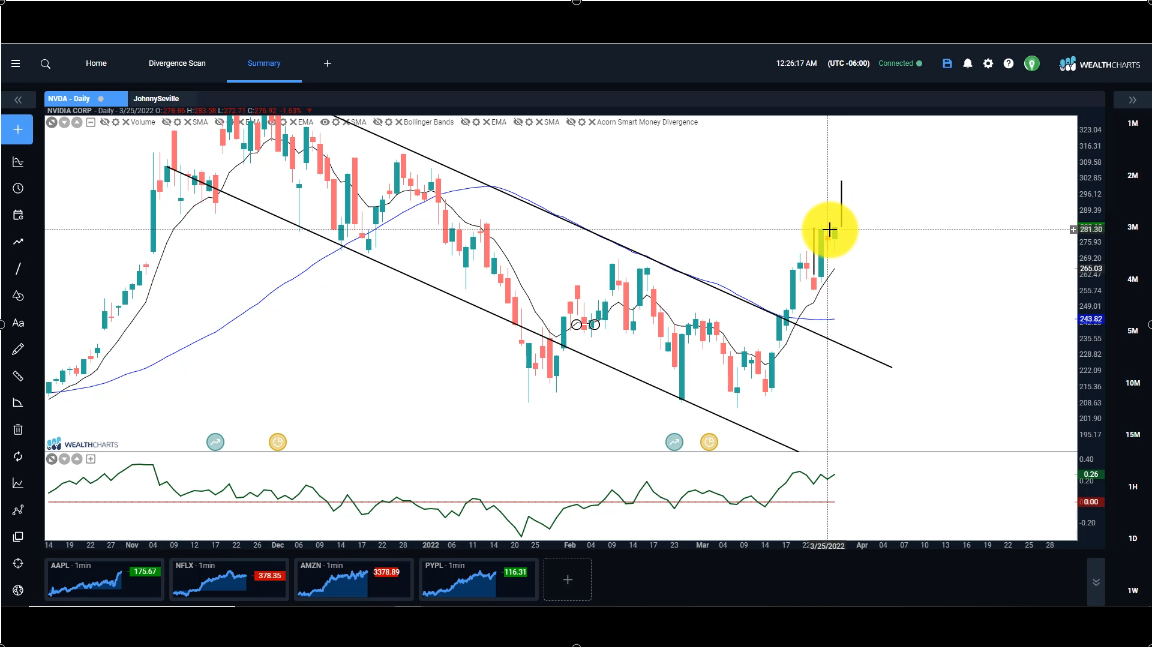Go to the Home tab
1152x647 pixels.
pyautogui.click(x=96, y=64)
